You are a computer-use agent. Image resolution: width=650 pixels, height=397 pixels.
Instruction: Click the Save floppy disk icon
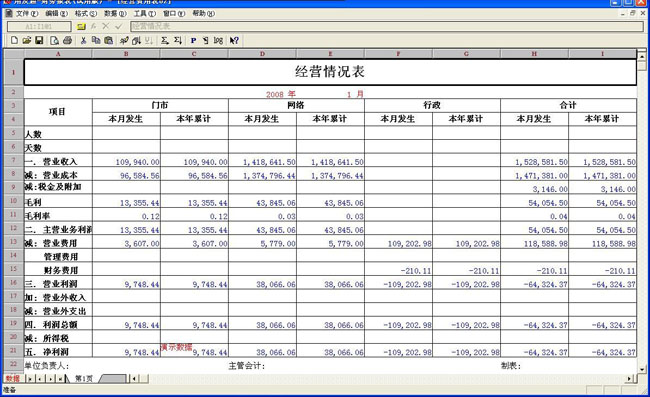39,40
